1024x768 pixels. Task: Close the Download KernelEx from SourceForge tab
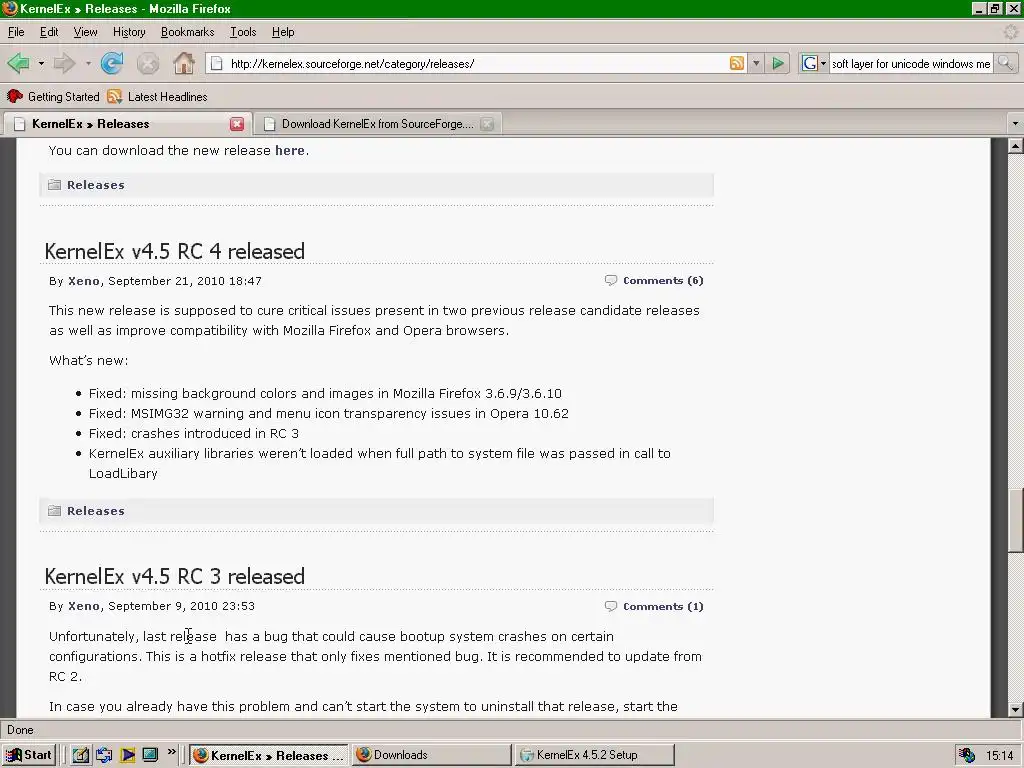coord(487,124)
